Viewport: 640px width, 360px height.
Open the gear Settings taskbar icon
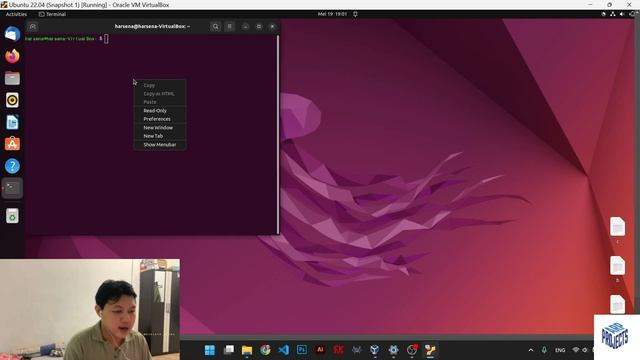(x=393, y=350)
